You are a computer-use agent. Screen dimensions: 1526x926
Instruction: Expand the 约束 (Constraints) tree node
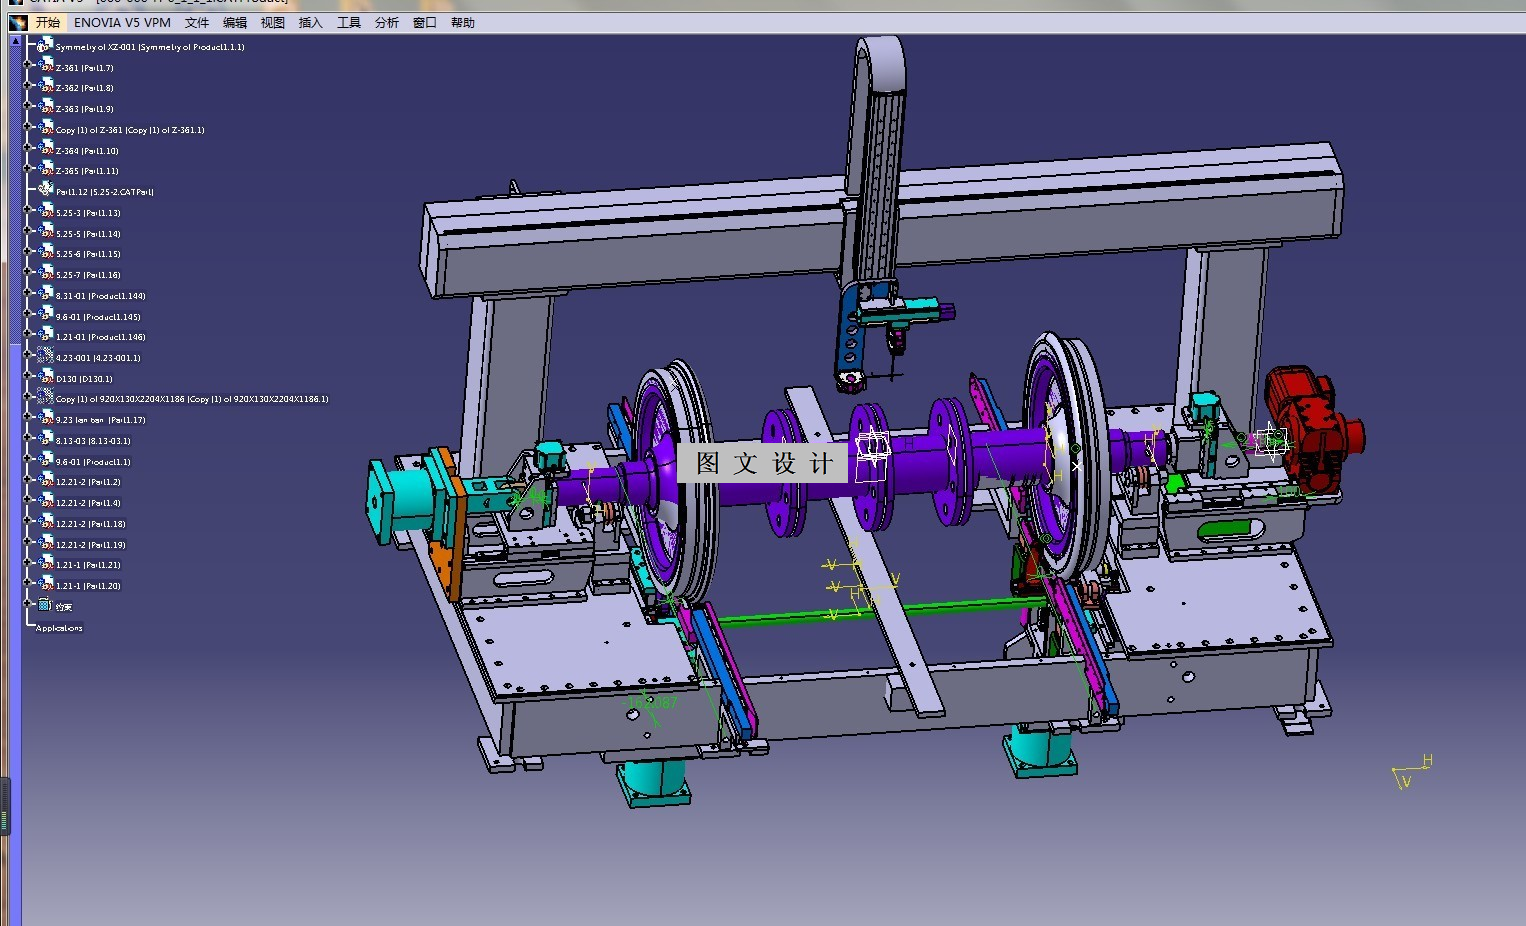point(28,605)
